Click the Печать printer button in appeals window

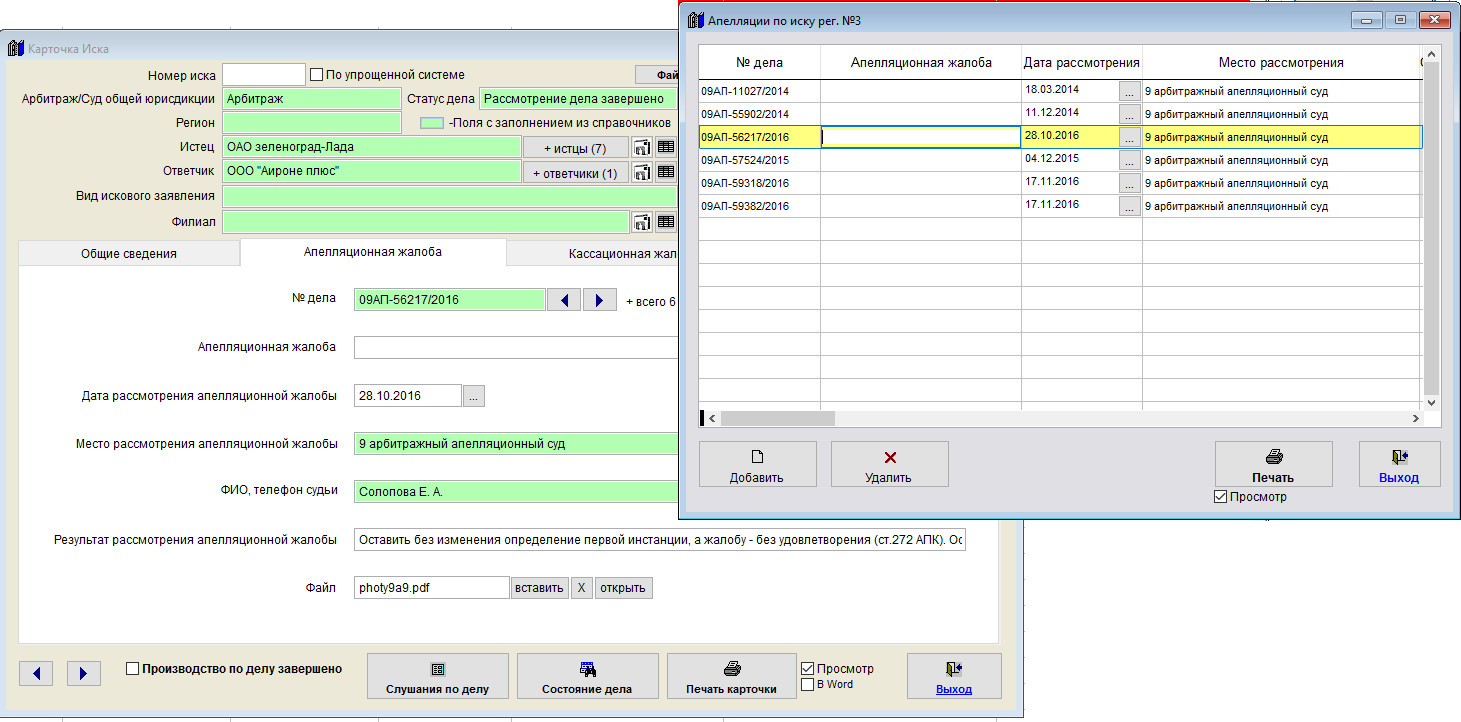(1273, 464)
